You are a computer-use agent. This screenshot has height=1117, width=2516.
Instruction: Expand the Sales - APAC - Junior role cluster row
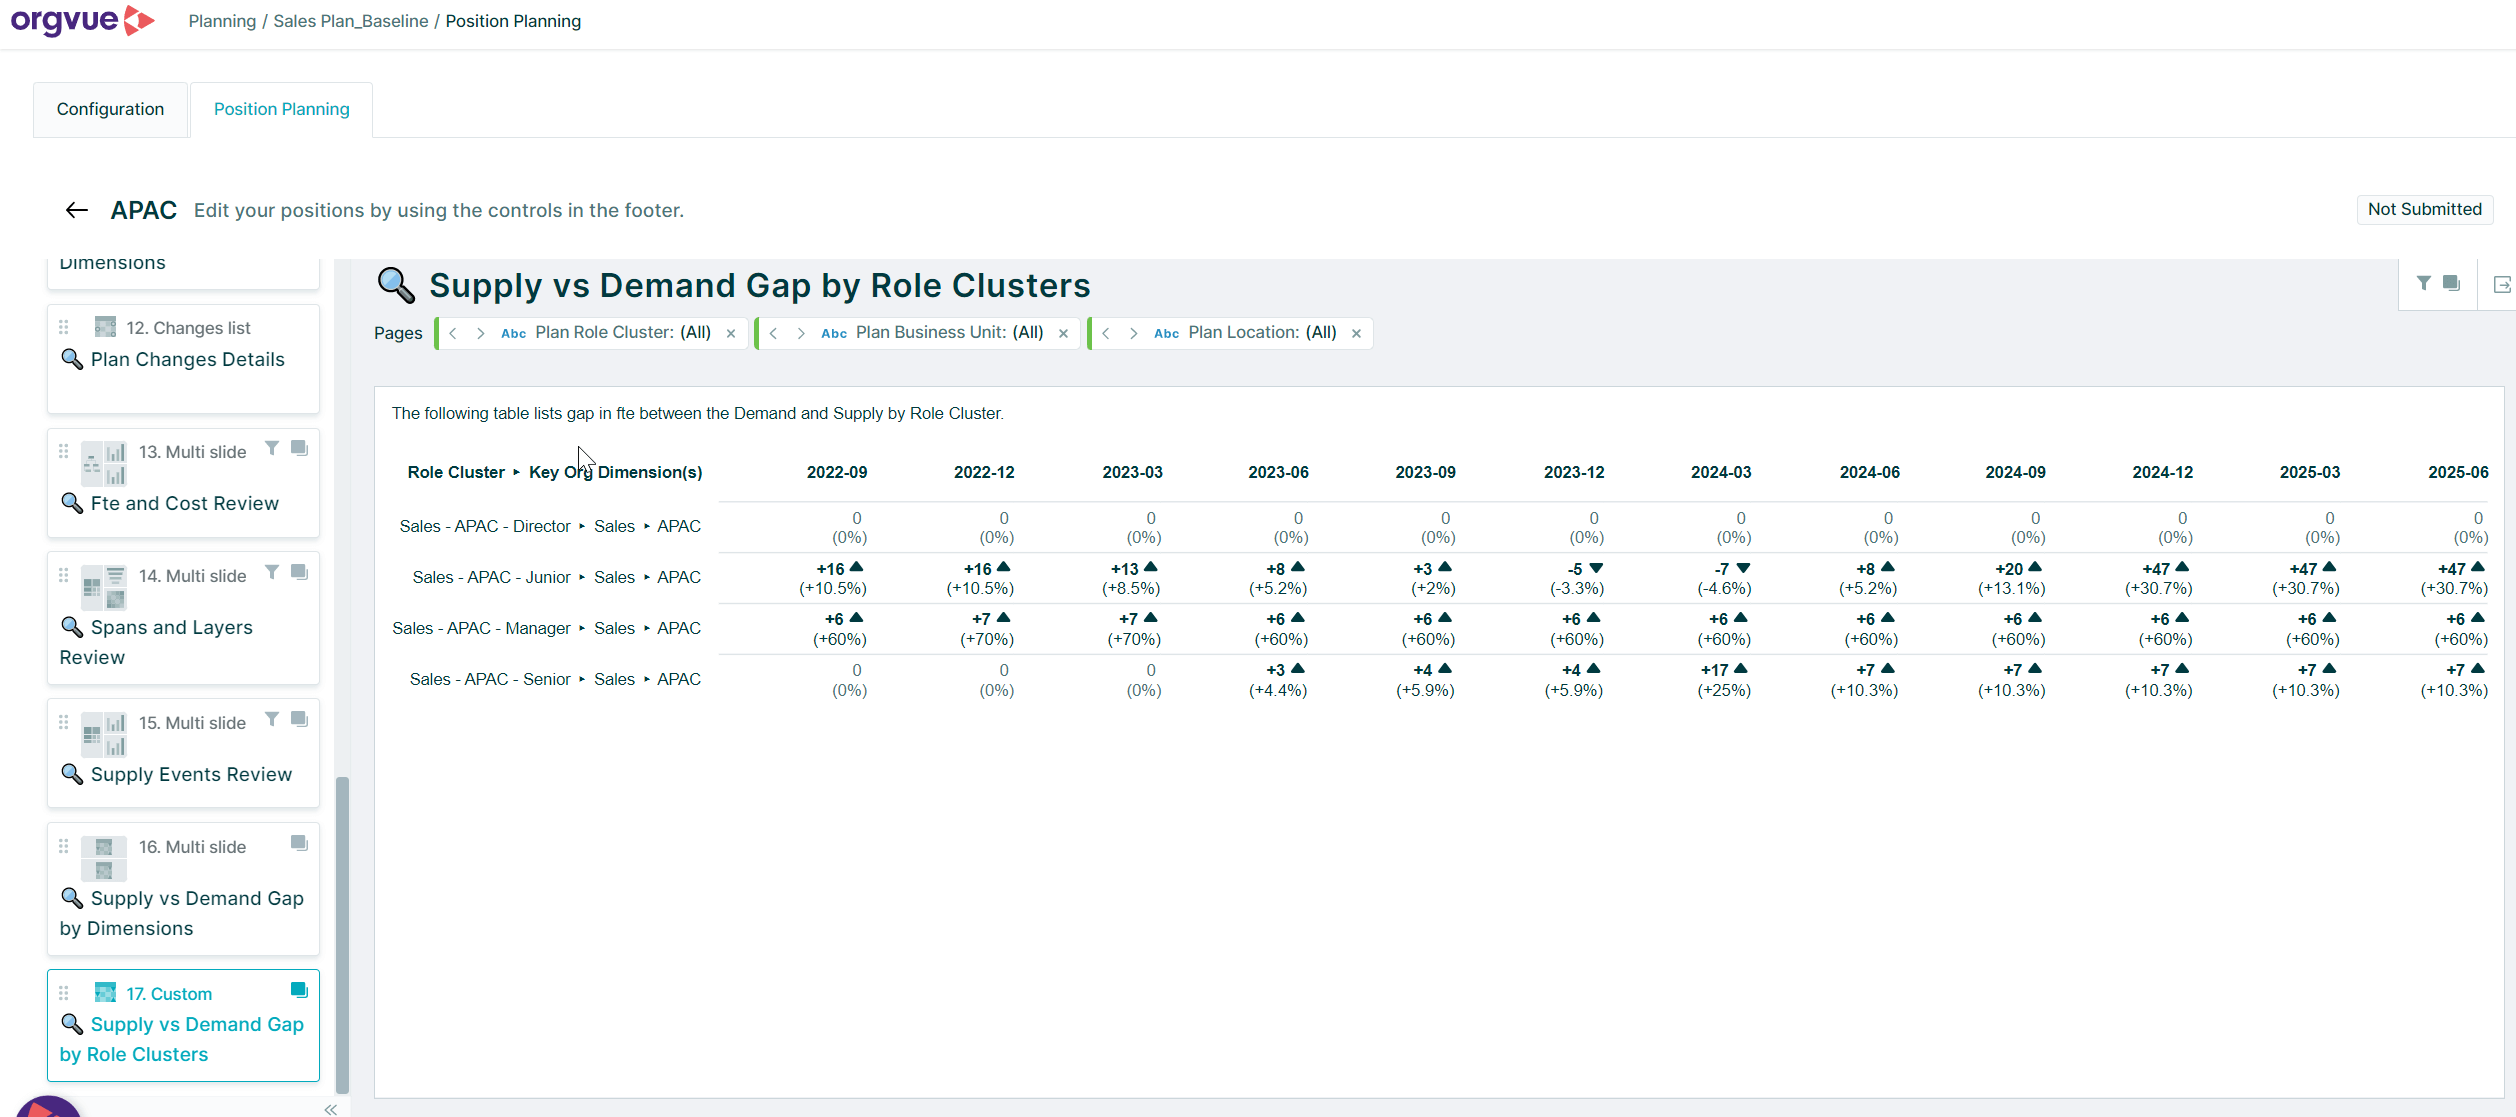pos(583,577)
